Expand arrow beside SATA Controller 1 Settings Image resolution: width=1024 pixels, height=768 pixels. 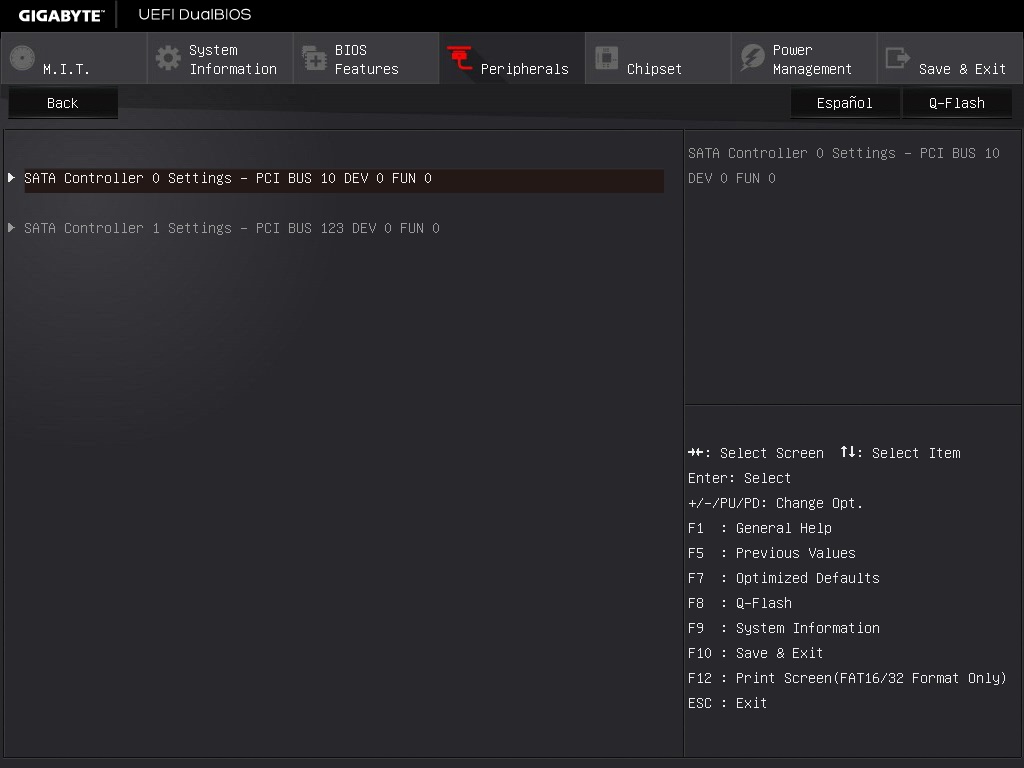(12, 228)
